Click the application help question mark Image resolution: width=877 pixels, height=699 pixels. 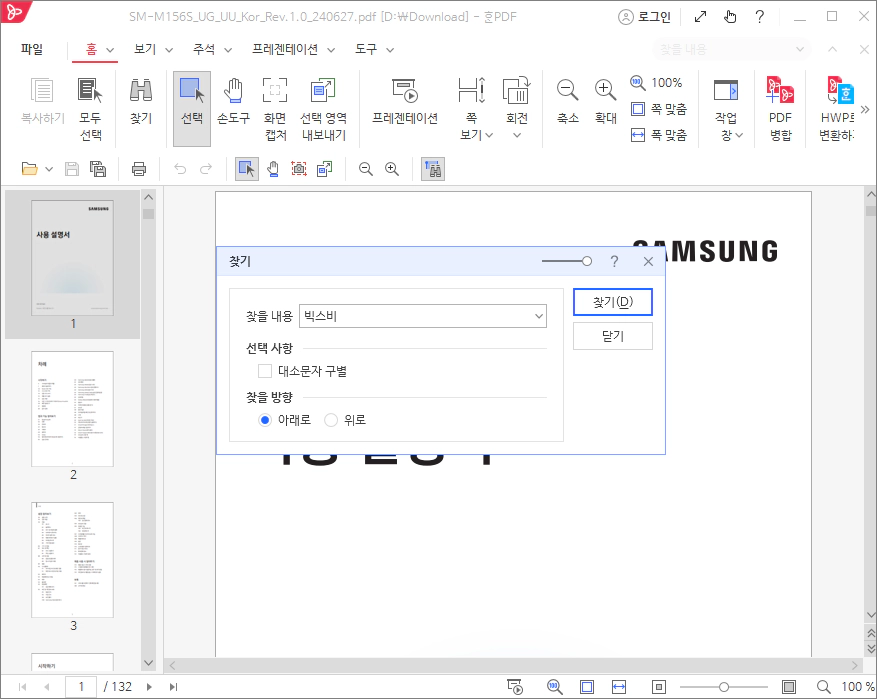[760, 17]
